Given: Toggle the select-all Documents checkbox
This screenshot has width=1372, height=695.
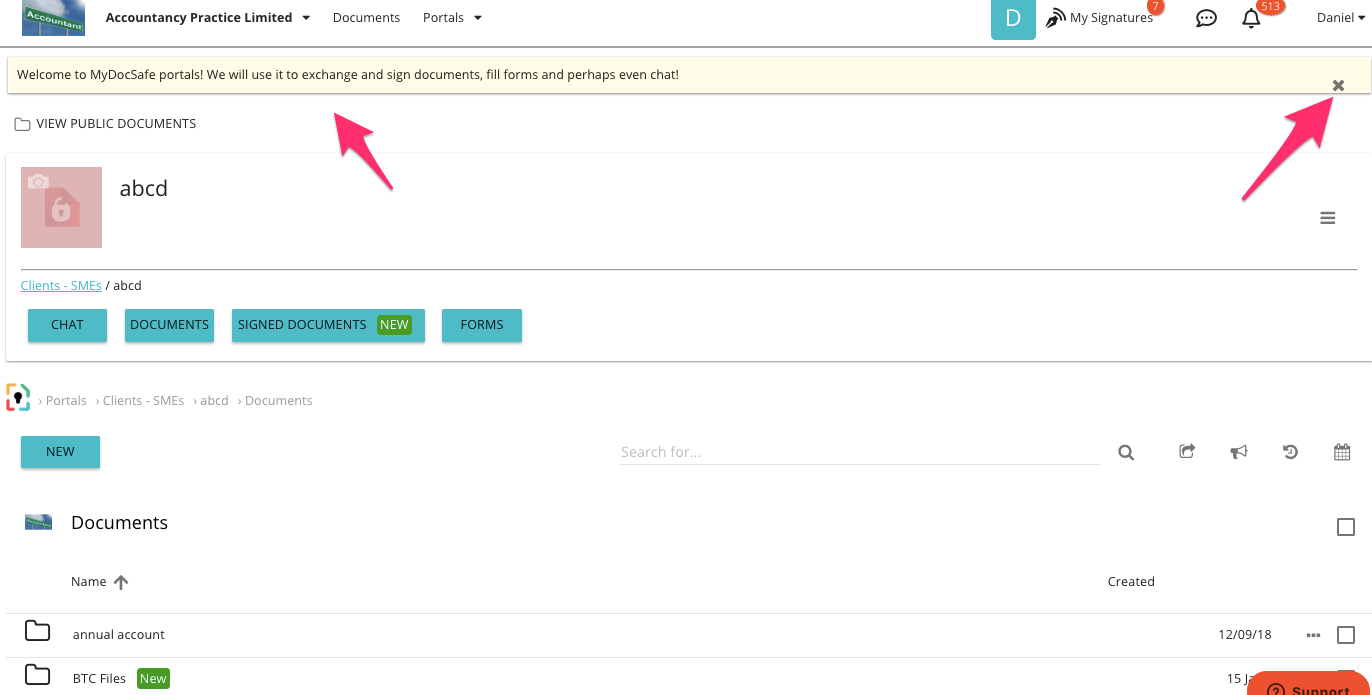Looking at the screenshot, I should coord(1346,527).
